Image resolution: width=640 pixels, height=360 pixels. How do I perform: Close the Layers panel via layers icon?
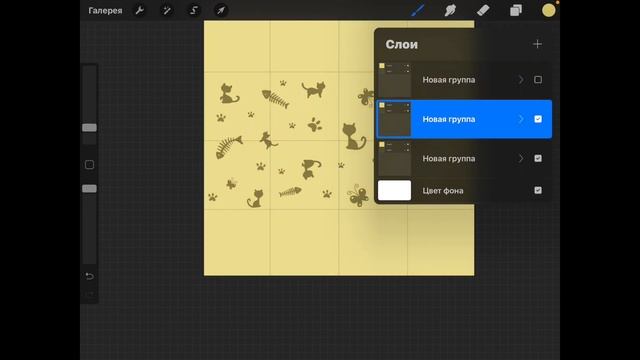coord(516,10)
